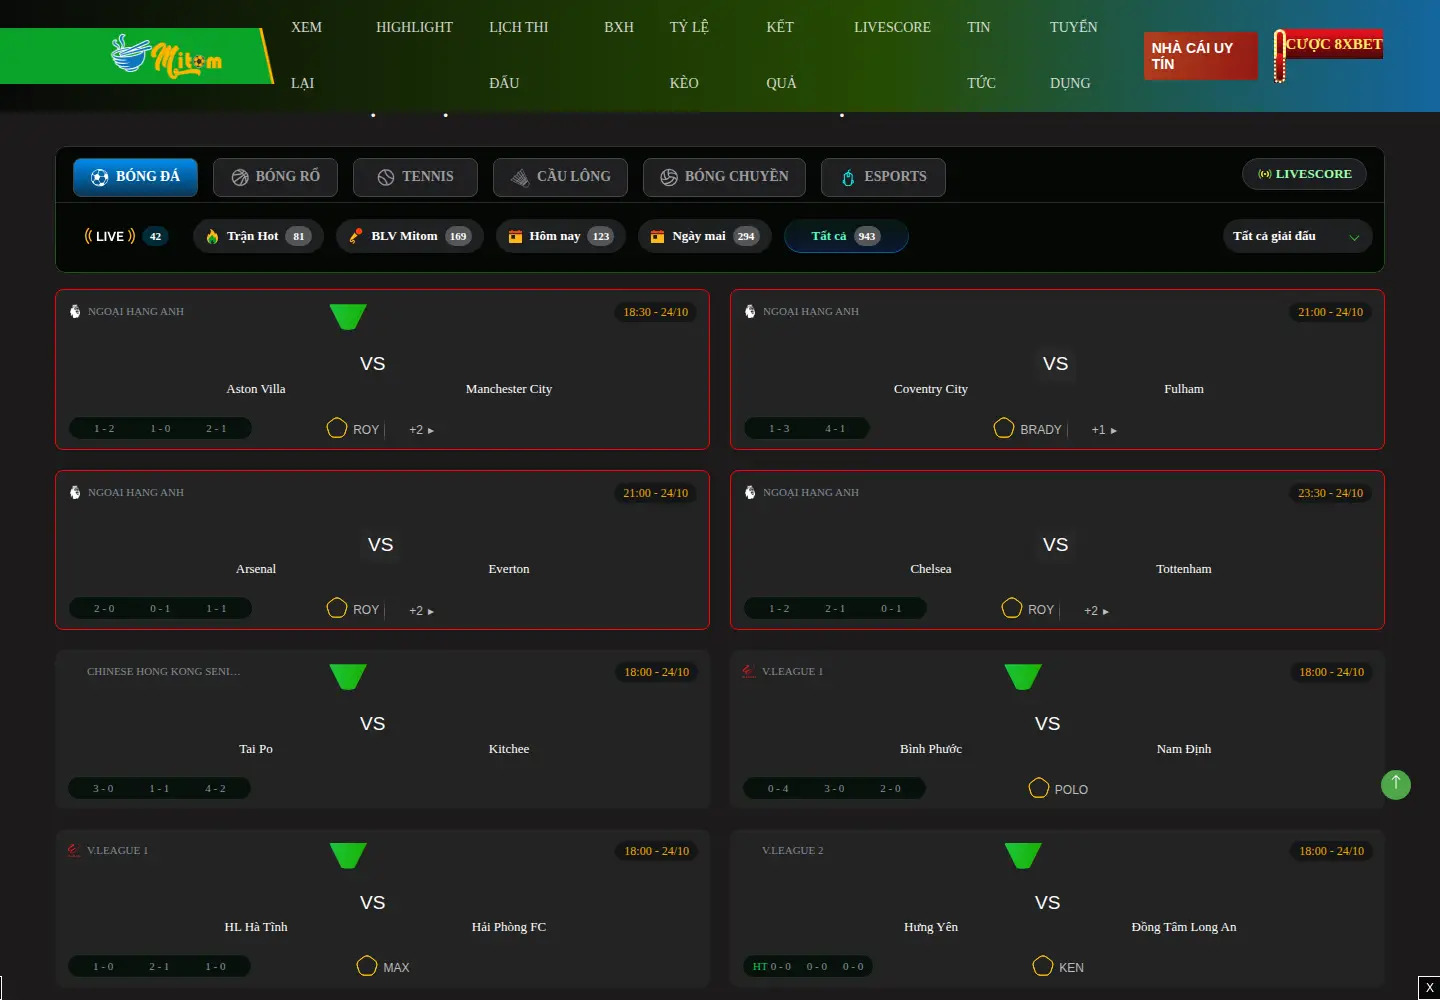Click the green badge on Tai Po match
1440x1000 pixels.
tap(348, 677)
